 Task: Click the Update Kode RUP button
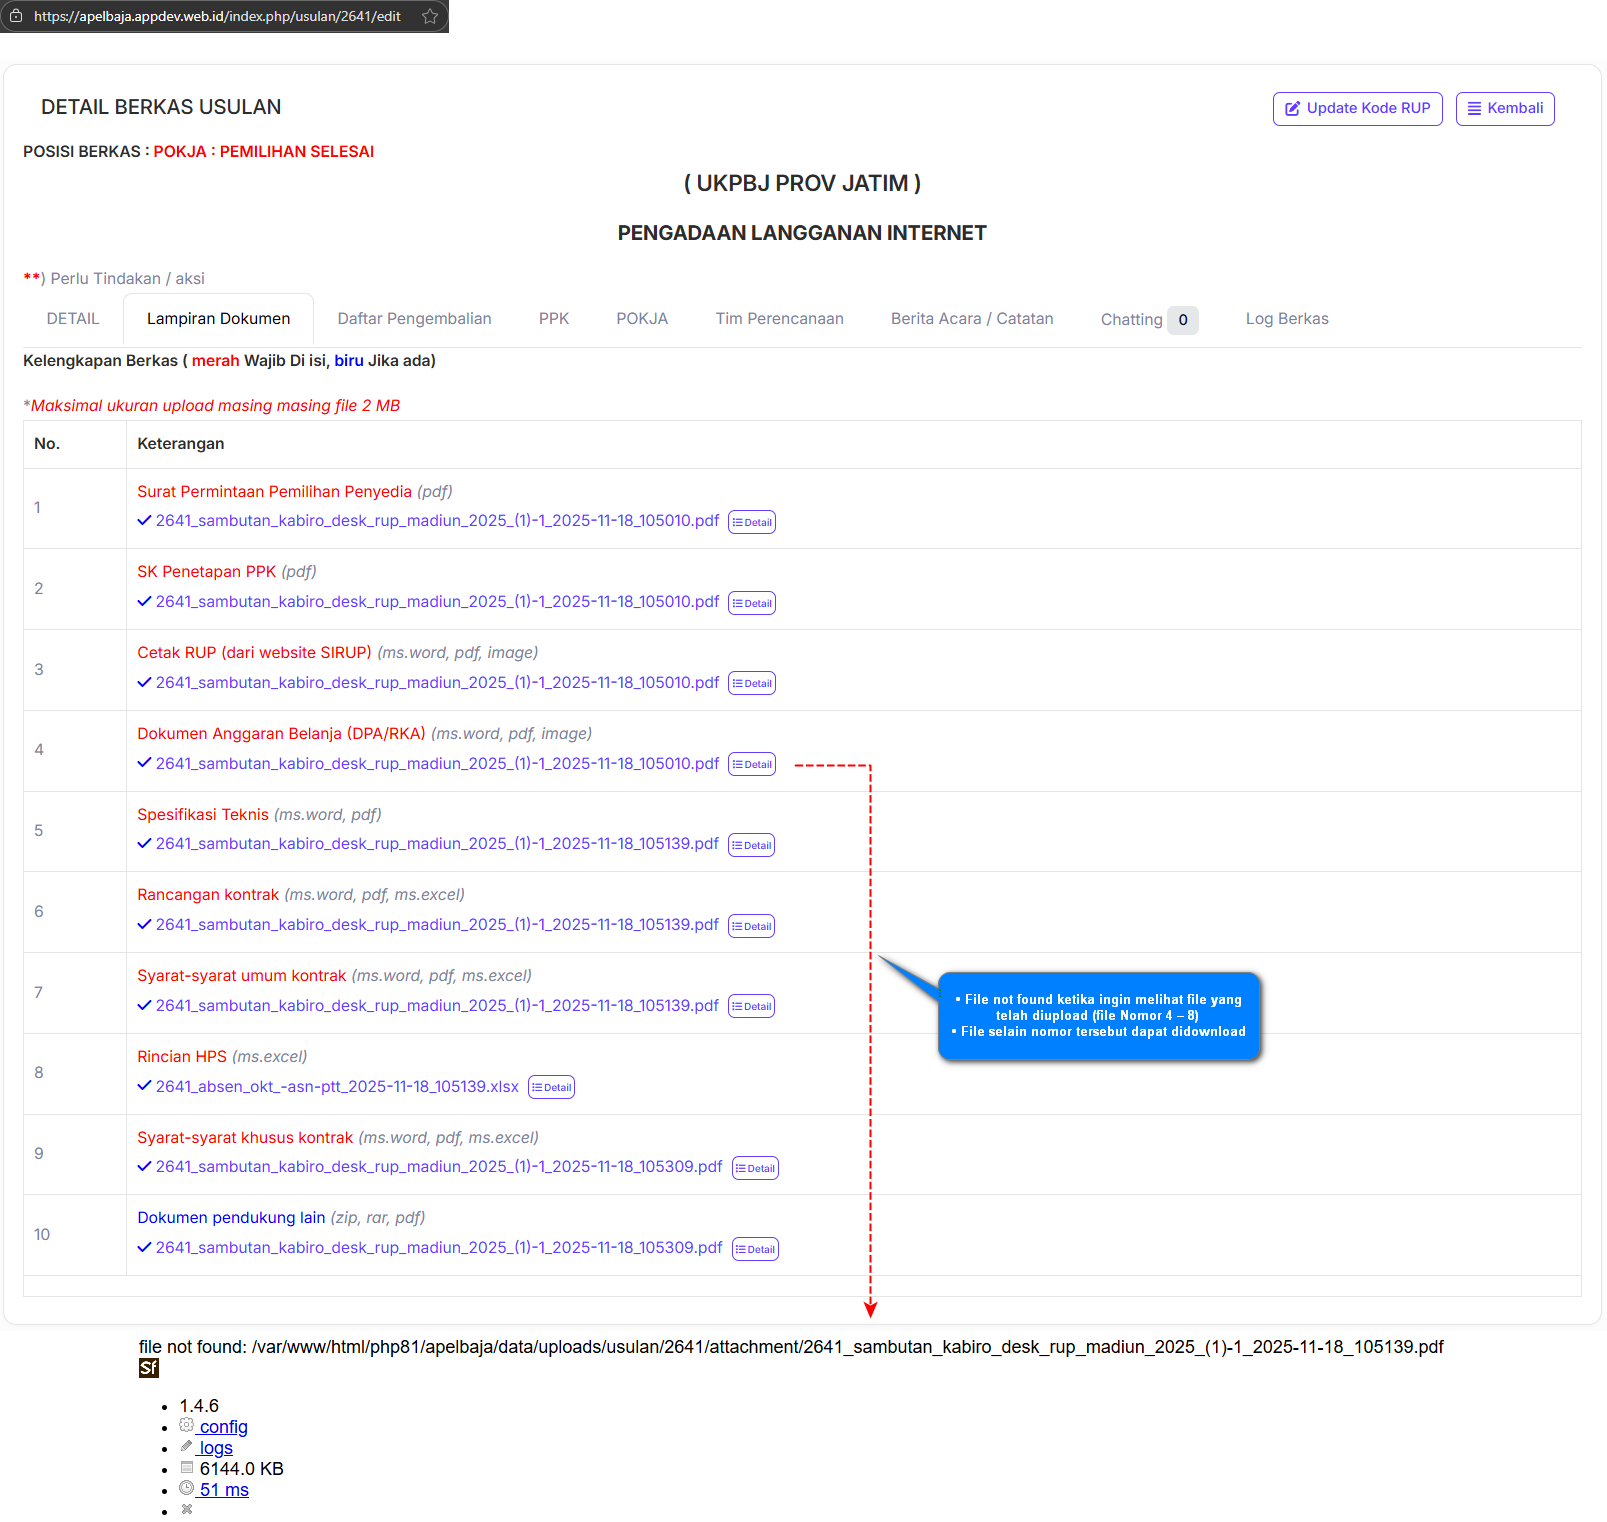pyautogui.click(x=1358, y=108)
